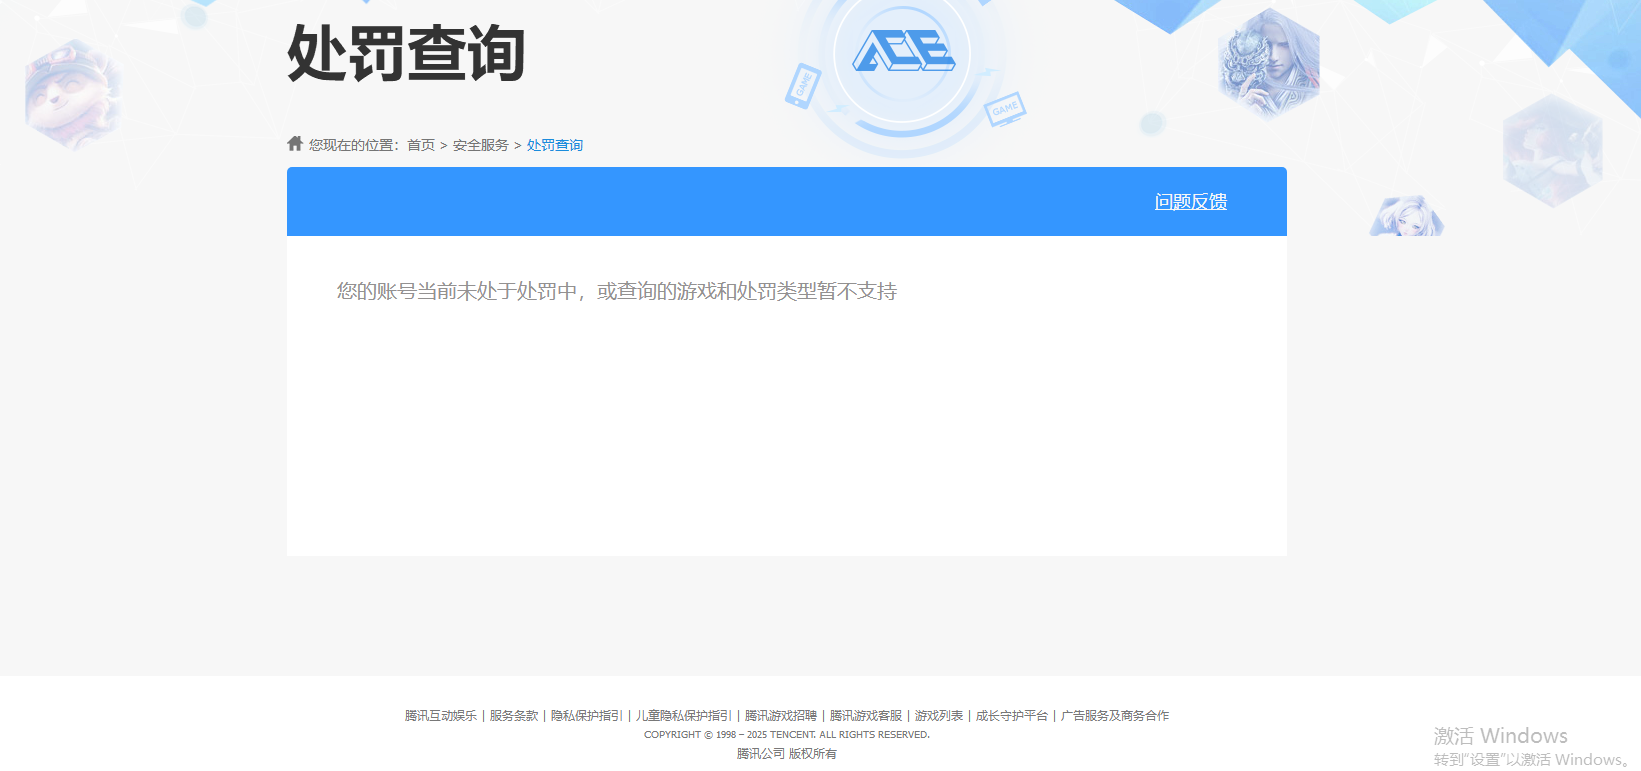Image resolution: width=1641 pixels, height=771 pixels.
Task: Open the 问题反馈 feedback link
Action: (1191, 202)
